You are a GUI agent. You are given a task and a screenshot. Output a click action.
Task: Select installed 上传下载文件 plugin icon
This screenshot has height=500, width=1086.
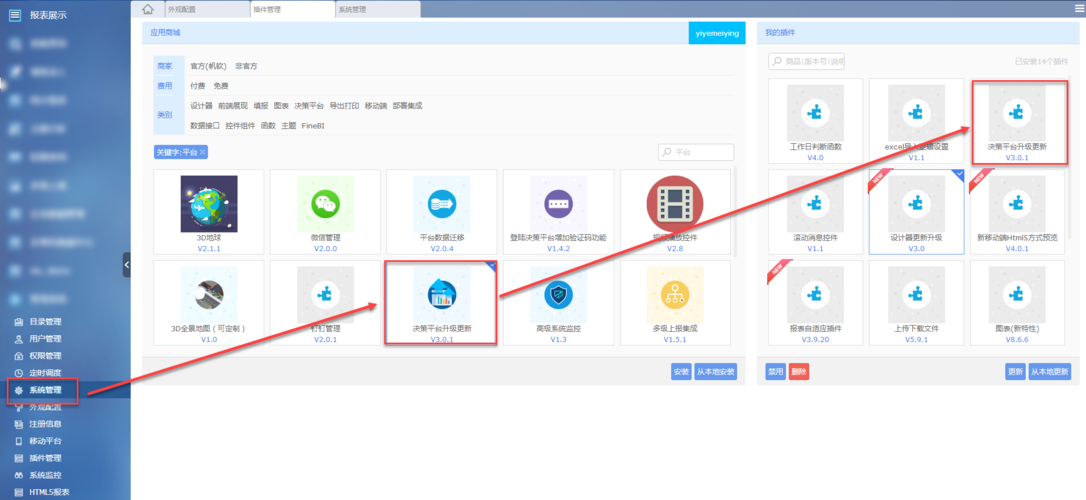916,295
